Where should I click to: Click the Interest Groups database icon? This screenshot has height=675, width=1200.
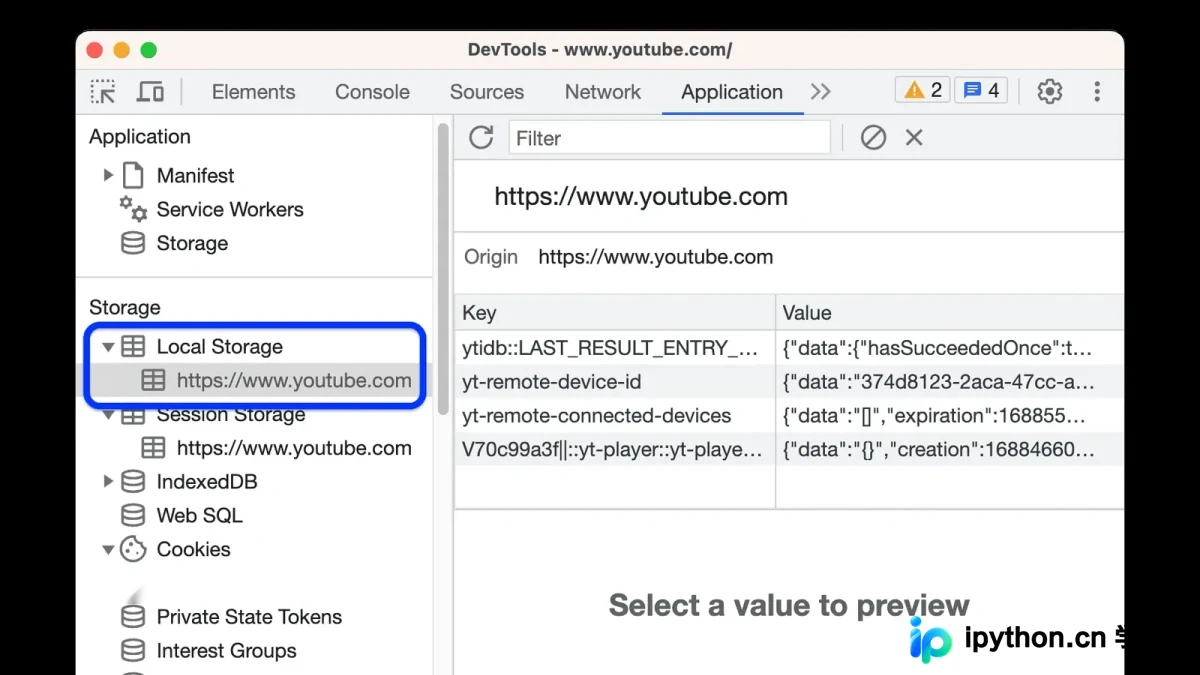pyautogui.click(x=133, y=650)
